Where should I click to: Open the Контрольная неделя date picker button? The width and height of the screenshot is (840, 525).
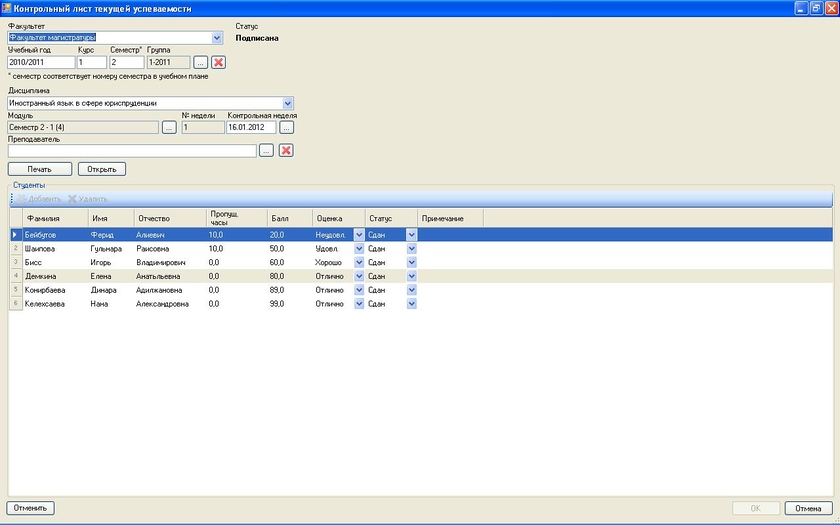(x=286, y=127)
